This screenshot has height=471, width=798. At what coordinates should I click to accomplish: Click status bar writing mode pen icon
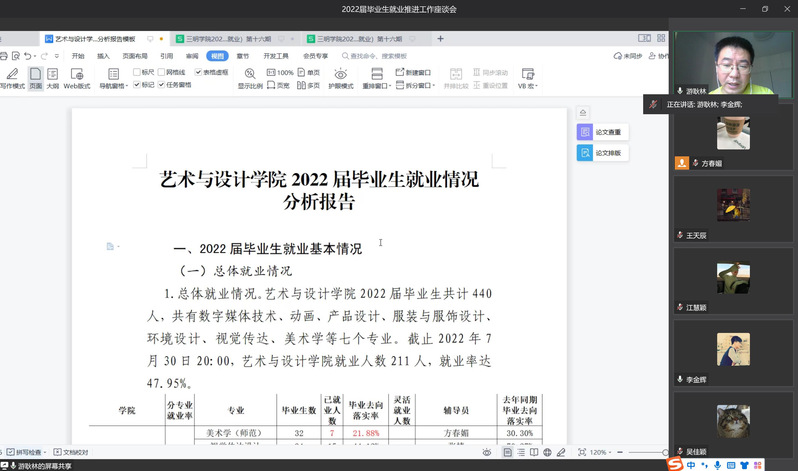[x=561, y=452]
